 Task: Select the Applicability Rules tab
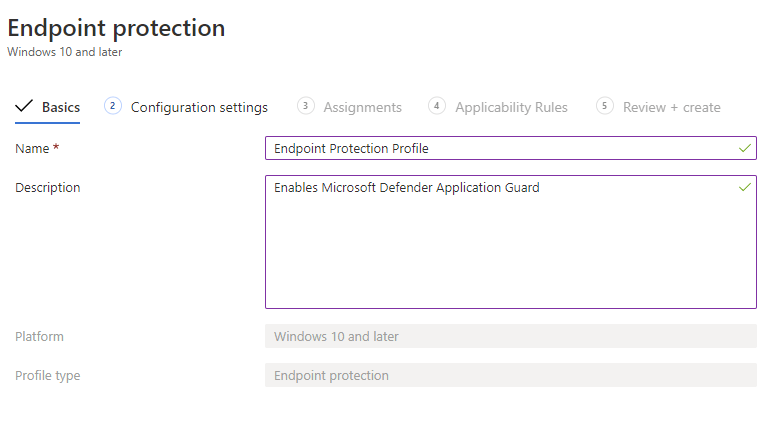pos(511,107)
